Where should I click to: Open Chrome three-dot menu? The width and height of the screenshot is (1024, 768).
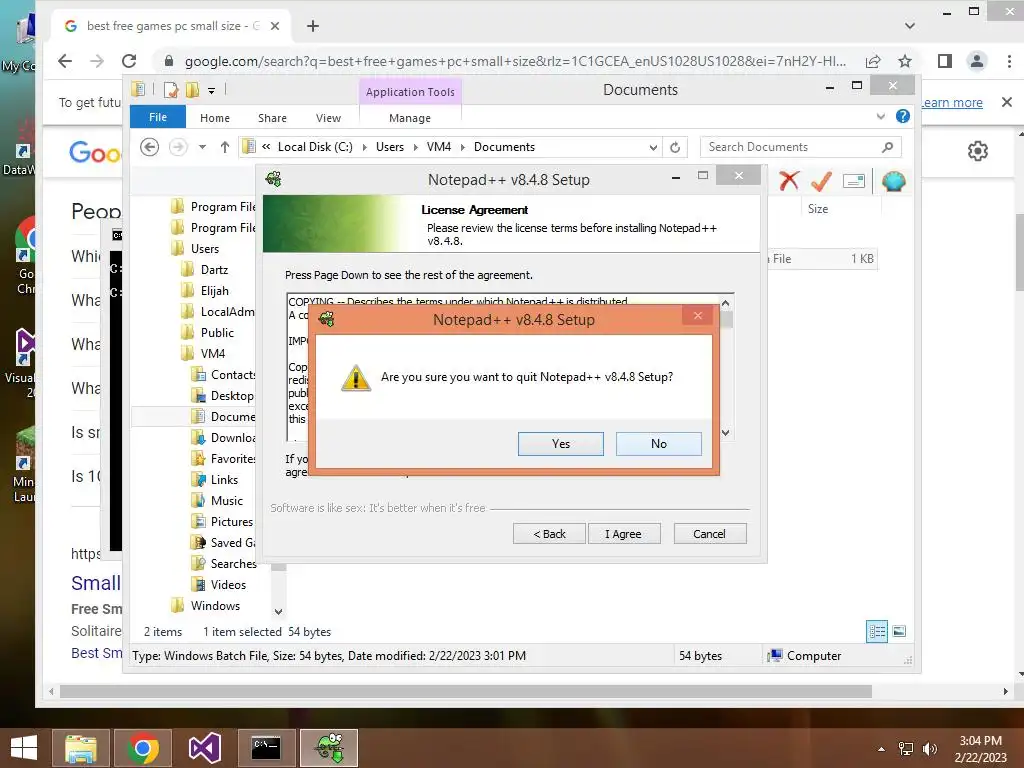click(1009, 61)
